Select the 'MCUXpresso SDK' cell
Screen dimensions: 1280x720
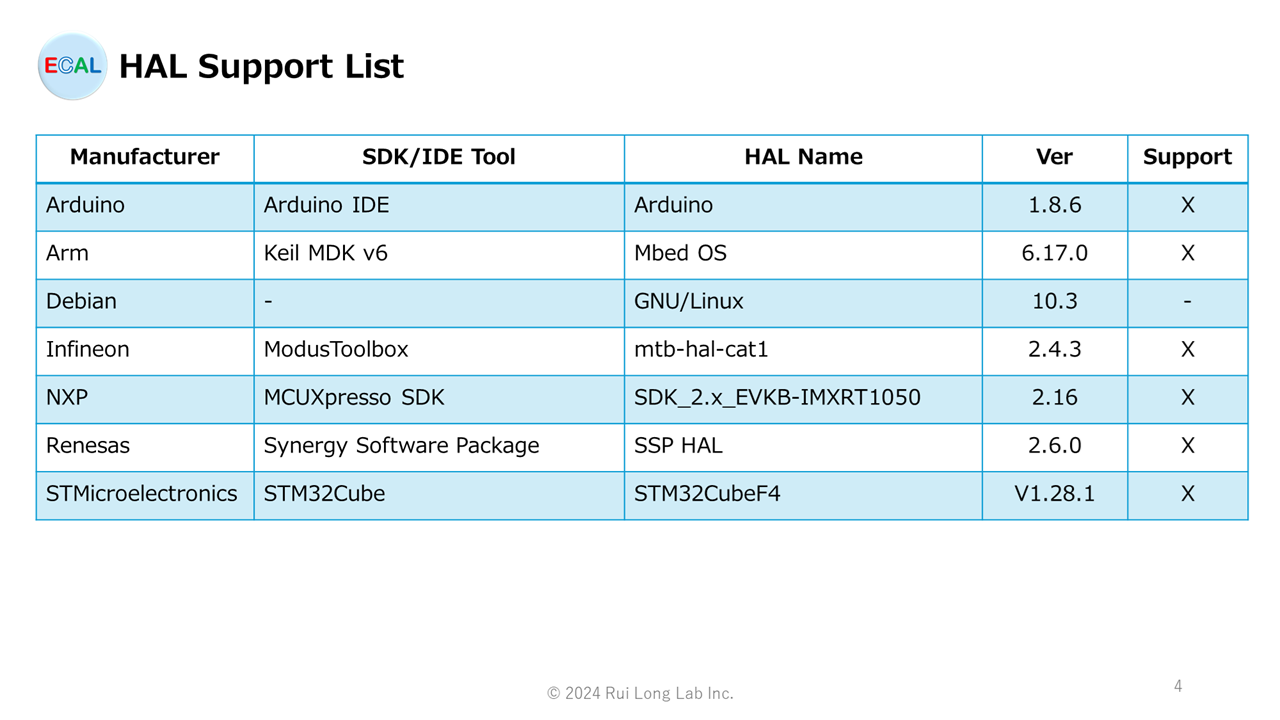(x=439, y=398)
